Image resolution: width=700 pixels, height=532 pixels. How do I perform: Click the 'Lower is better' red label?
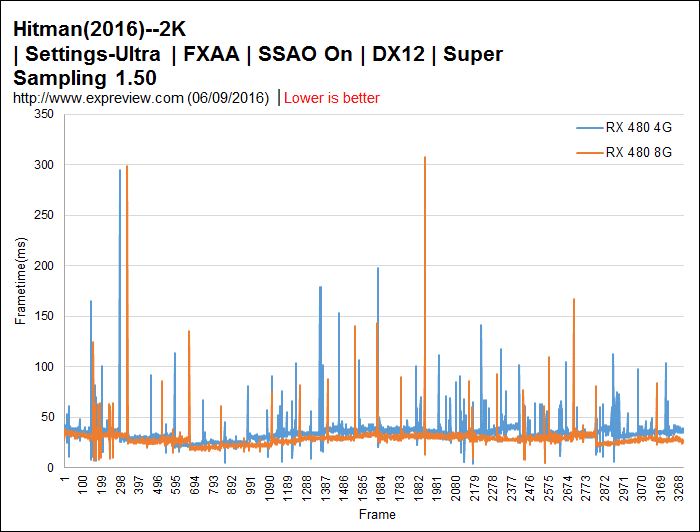coord(332,98)
